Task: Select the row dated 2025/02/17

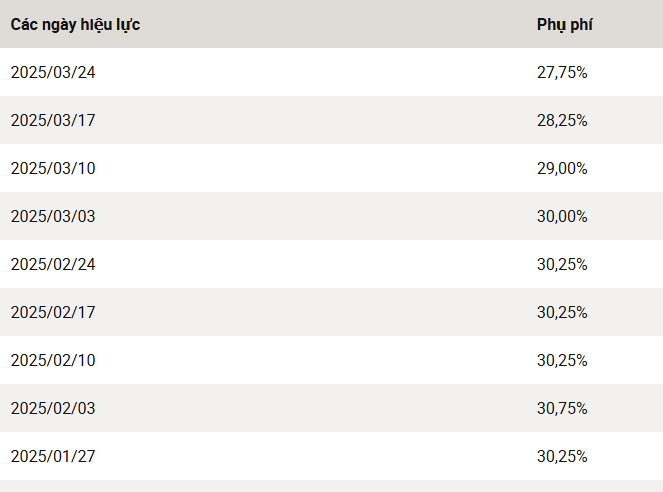Action: click(332, 312)
